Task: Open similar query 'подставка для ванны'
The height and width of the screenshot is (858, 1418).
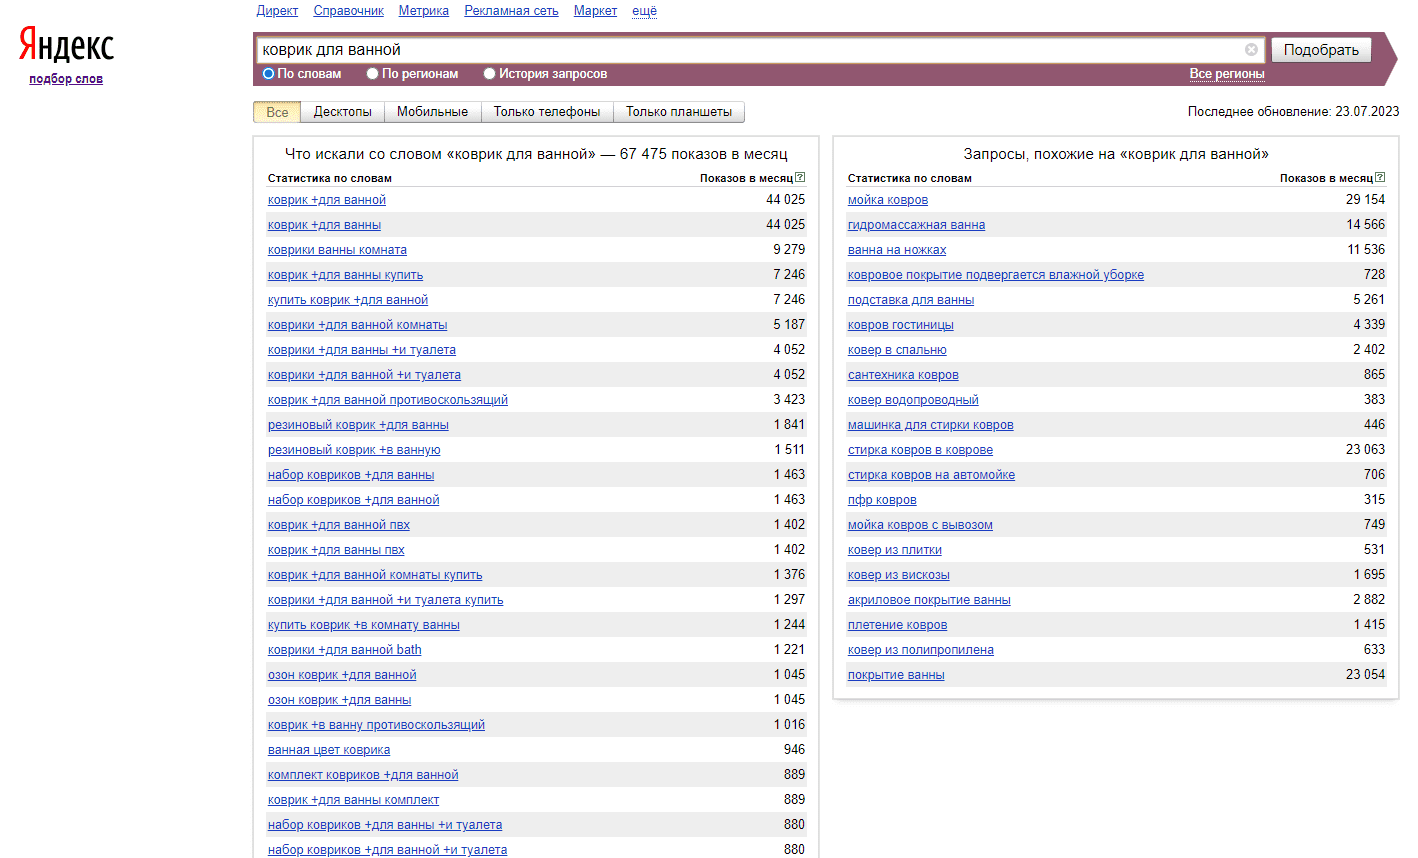Action: (911, 300)
